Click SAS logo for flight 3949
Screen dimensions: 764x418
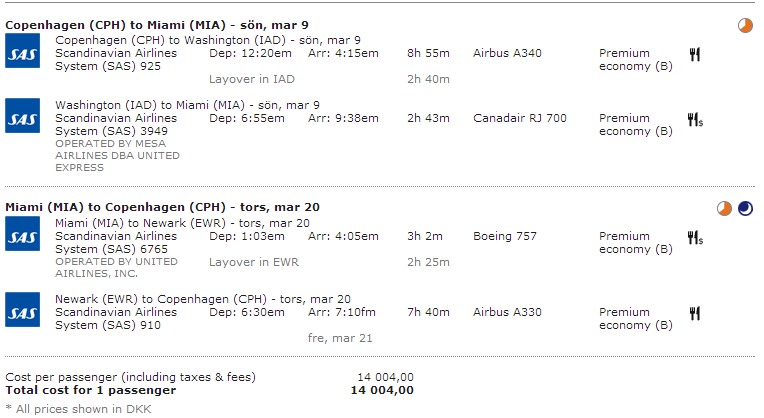pyautogui.click(x=22, y=115)
